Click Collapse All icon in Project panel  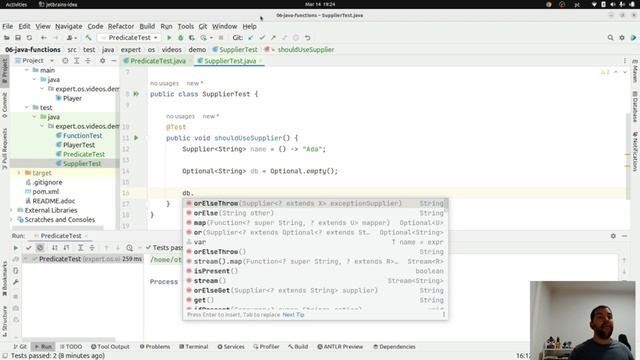(x=88, y=60)
